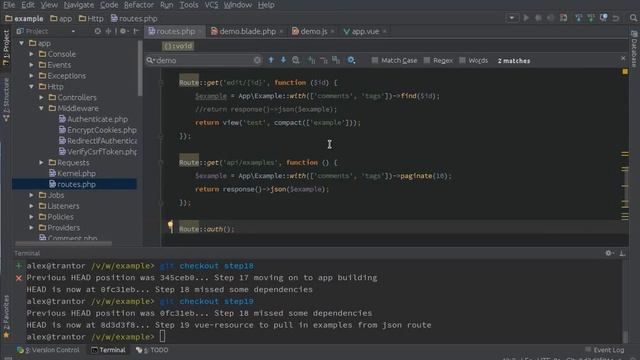Open Project panel settings gear
This screenshot has height=360, width=640.
coord(123,31)
